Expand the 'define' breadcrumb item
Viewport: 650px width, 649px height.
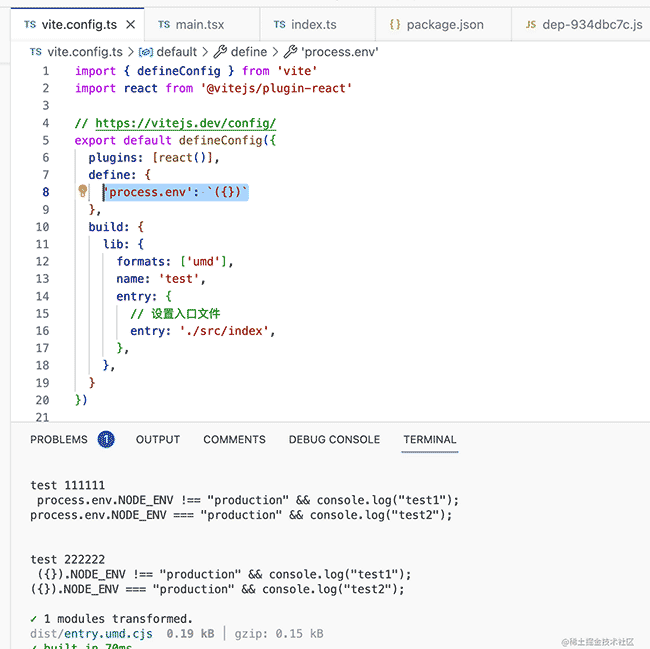pyautogui.click(x=249, y=51)
